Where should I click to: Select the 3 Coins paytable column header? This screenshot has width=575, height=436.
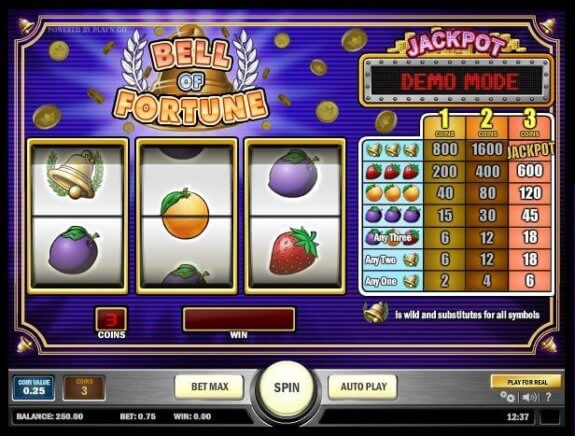click(x=530, y=125)
